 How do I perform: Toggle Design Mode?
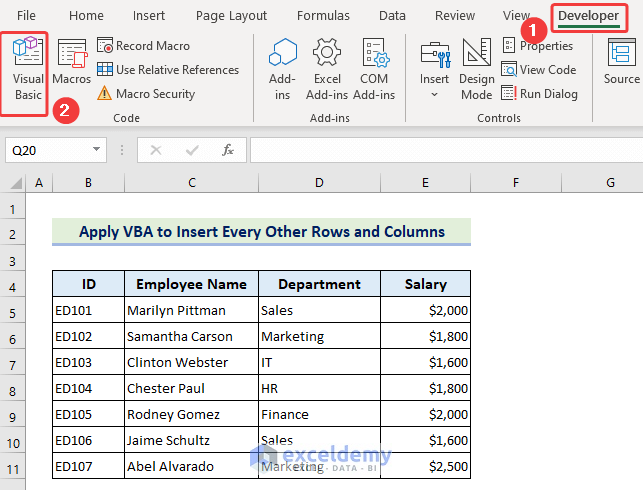477,70
